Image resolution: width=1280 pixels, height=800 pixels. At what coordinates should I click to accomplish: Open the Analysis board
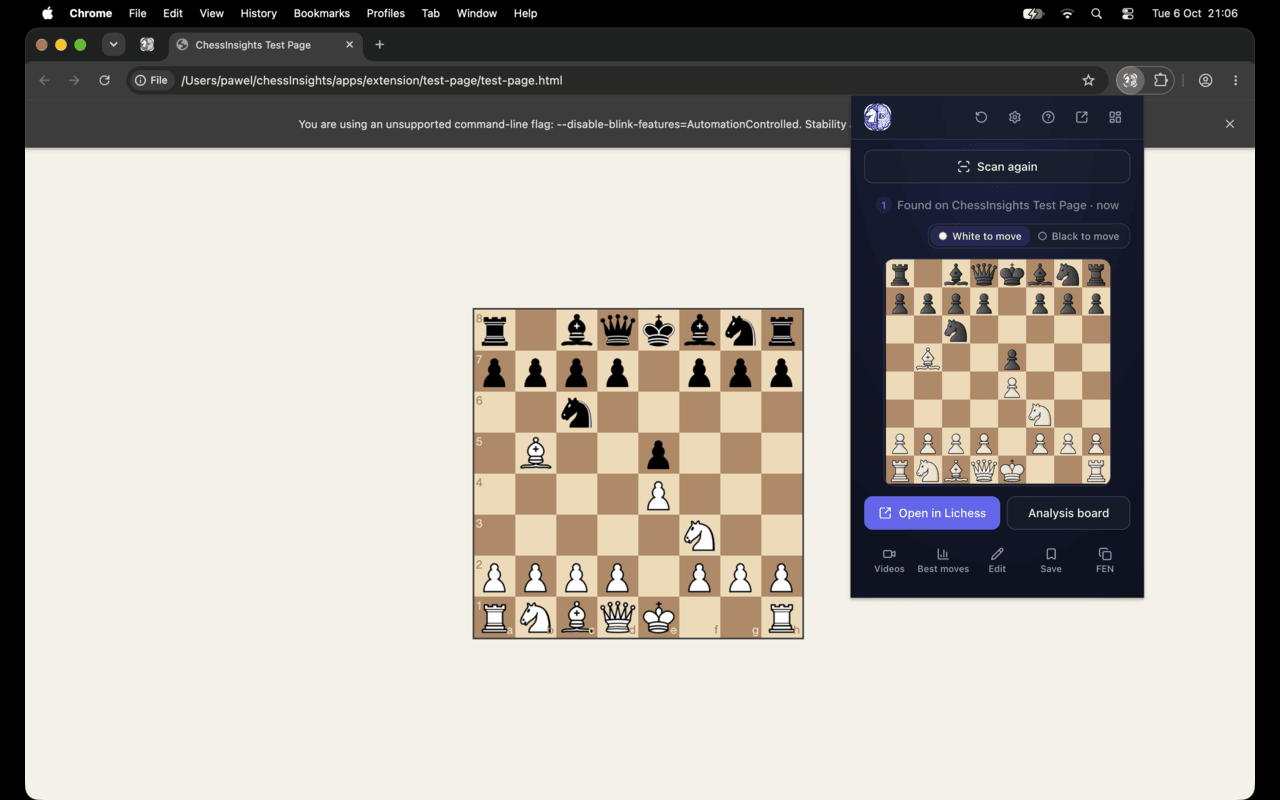click(x=1069, y=513)
